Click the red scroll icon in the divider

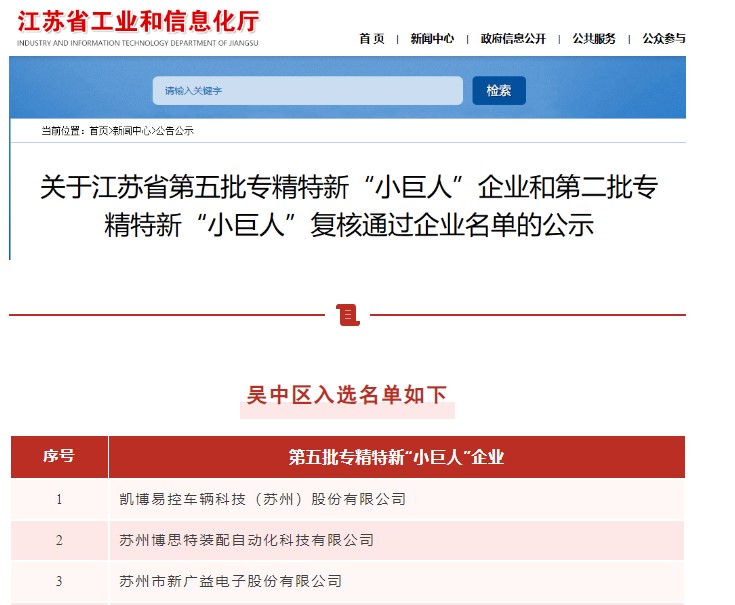(347, 314)
